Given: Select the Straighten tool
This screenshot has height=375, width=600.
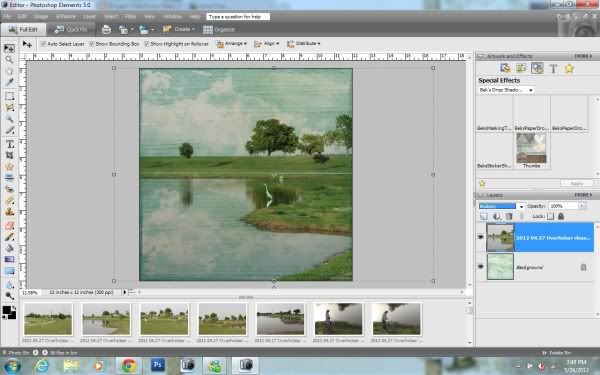Looking at the screenshot, I should click(x=9, y=178).
